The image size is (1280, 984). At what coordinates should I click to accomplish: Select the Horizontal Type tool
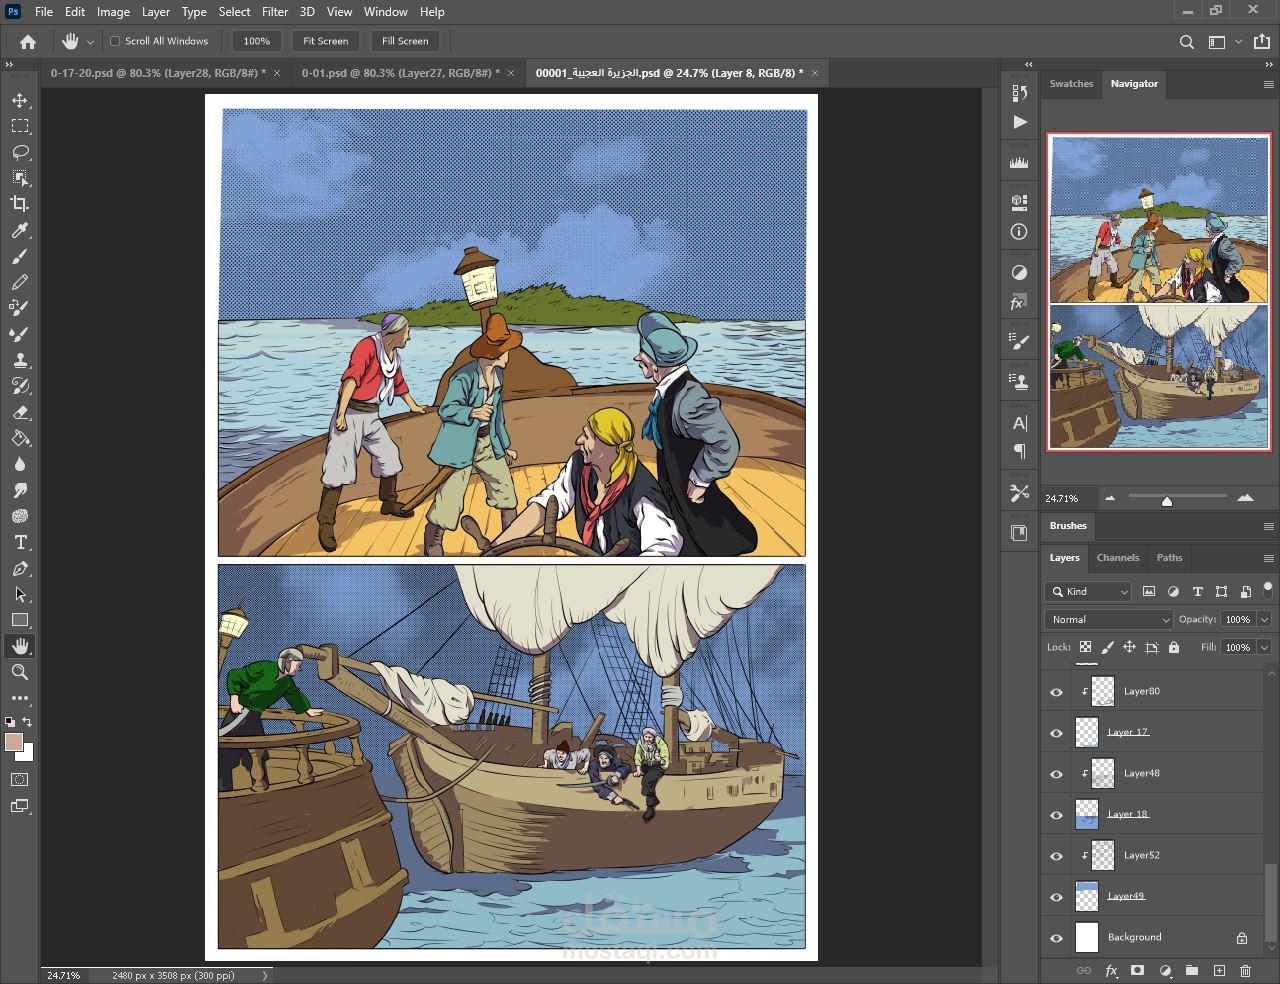pyautogui.click(x=20, y=543)
